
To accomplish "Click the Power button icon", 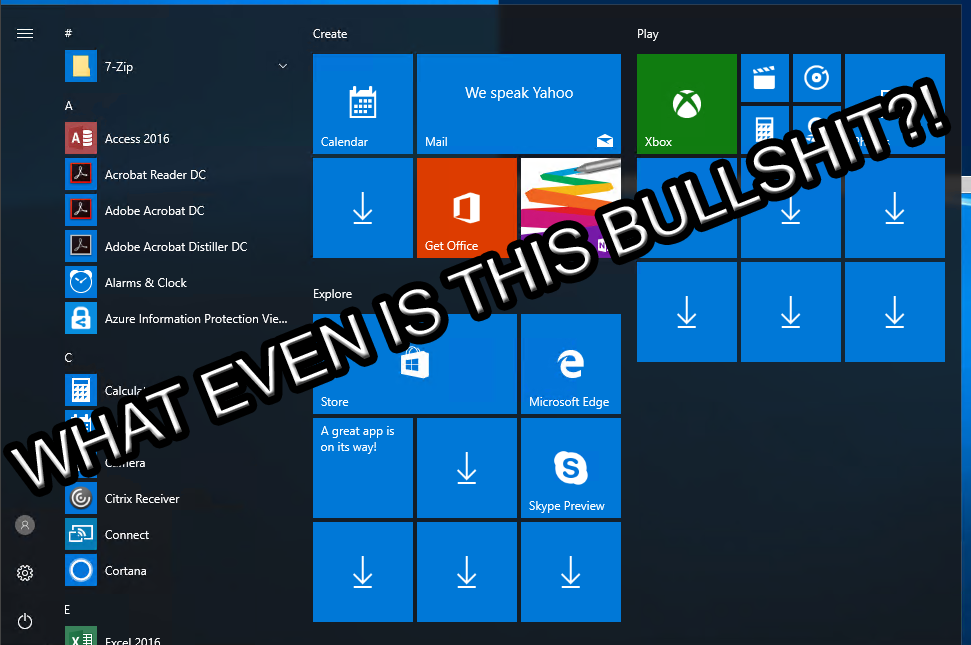I will point(25,621).
